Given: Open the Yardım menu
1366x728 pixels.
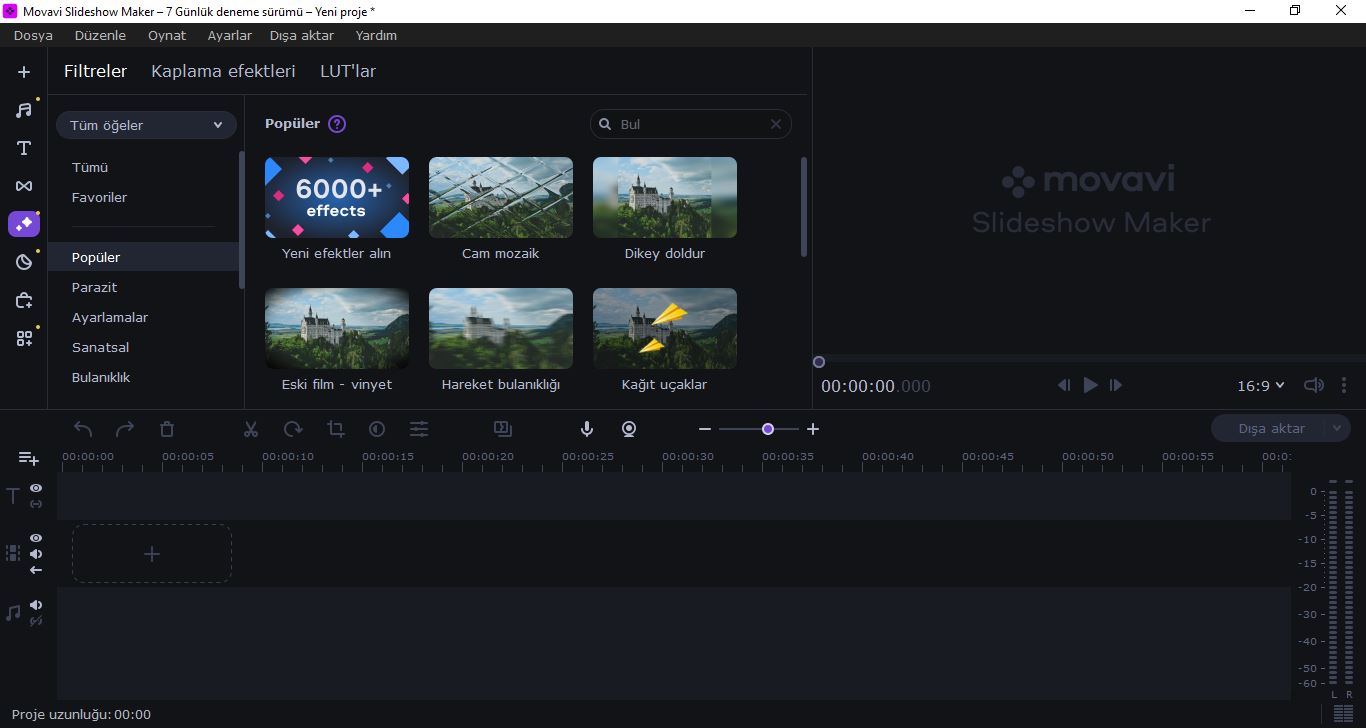Looking at the screenshot, I should click(x=376, y=35).
